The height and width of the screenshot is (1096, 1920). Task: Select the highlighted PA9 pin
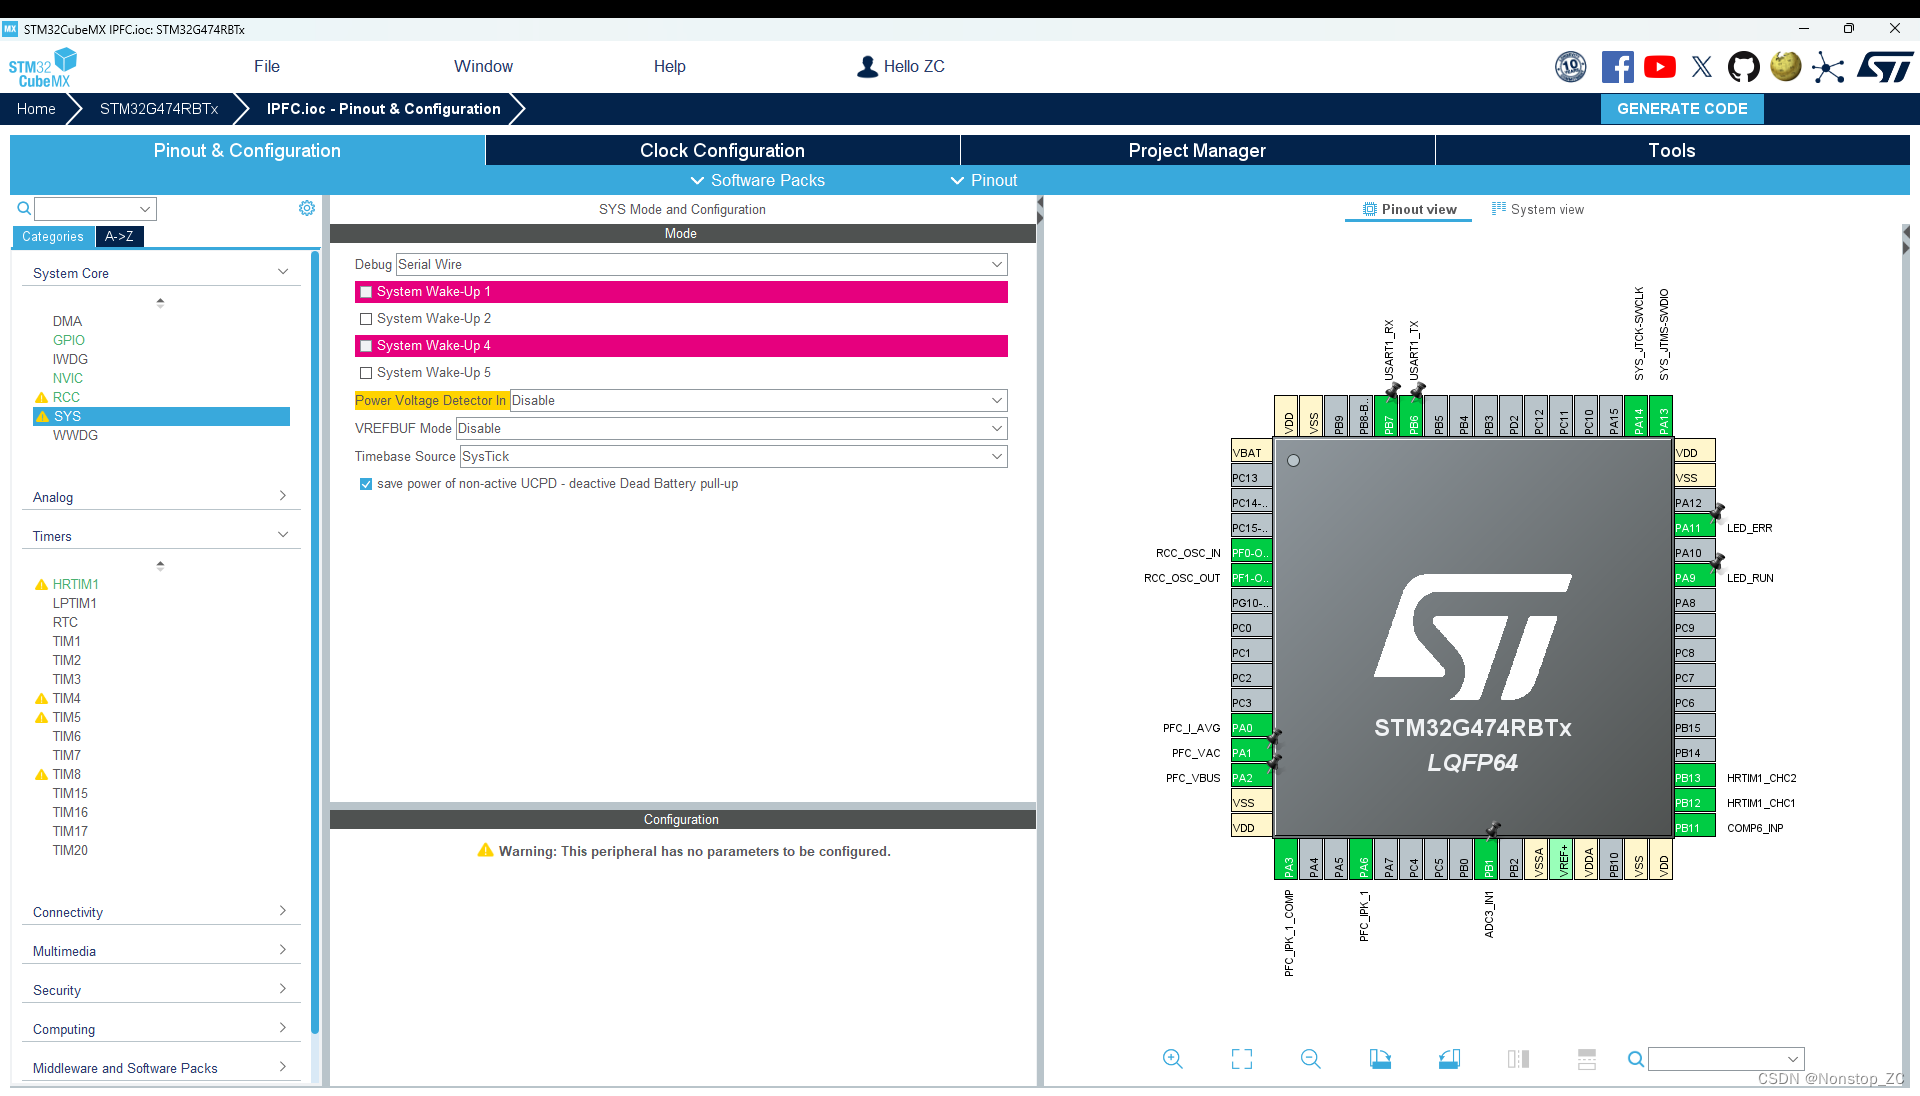pyautogui.click(x=1691, y=577)
